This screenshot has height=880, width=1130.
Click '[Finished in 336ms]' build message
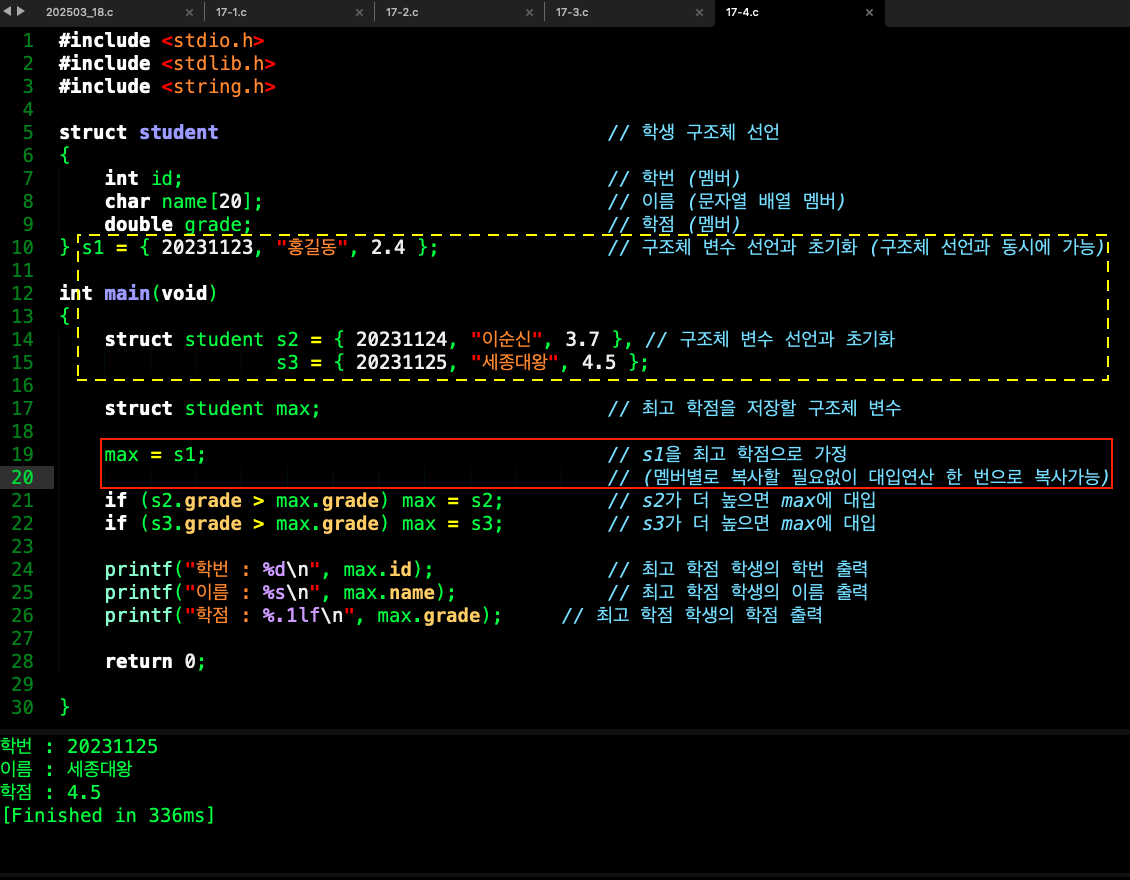click(109, 816)
